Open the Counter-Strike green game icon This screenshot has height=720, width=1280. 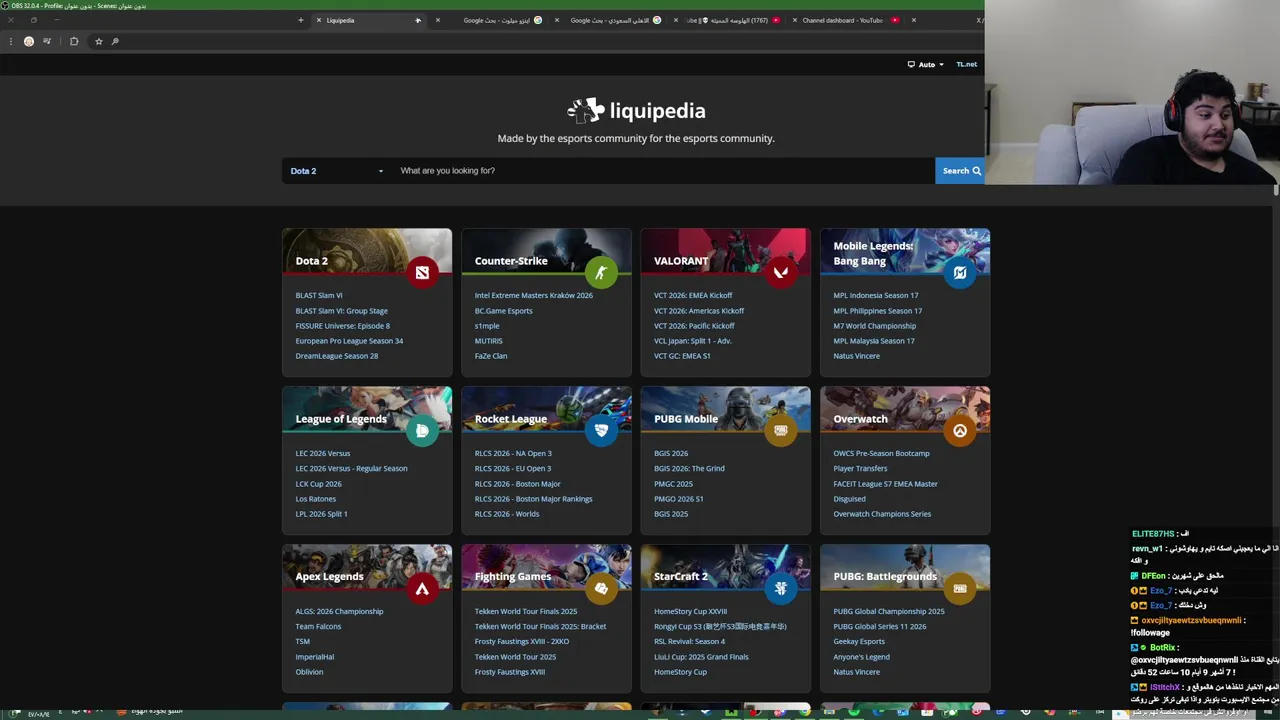tap(601, 272)
